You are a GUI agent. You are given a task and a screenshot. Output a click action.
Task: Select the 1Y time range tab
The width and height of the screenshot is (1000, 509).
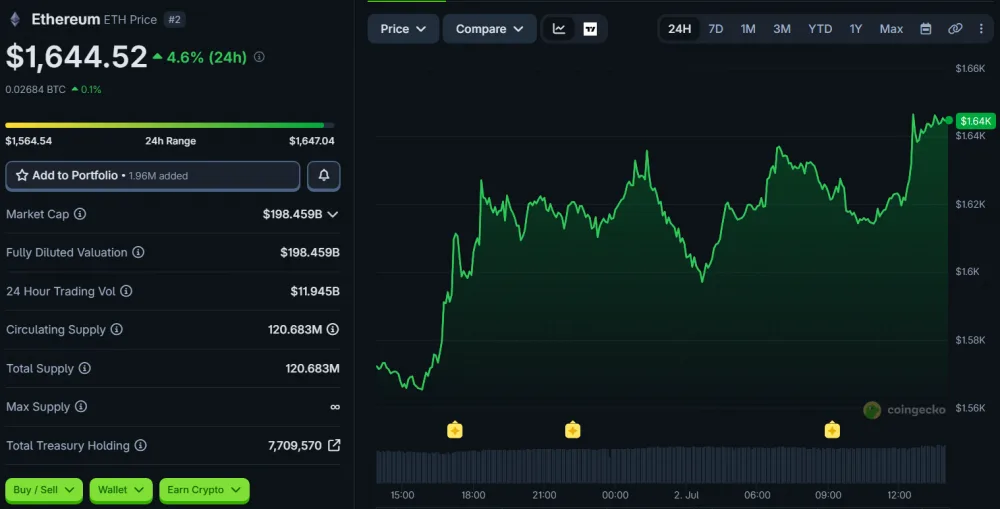coord(856,29)
